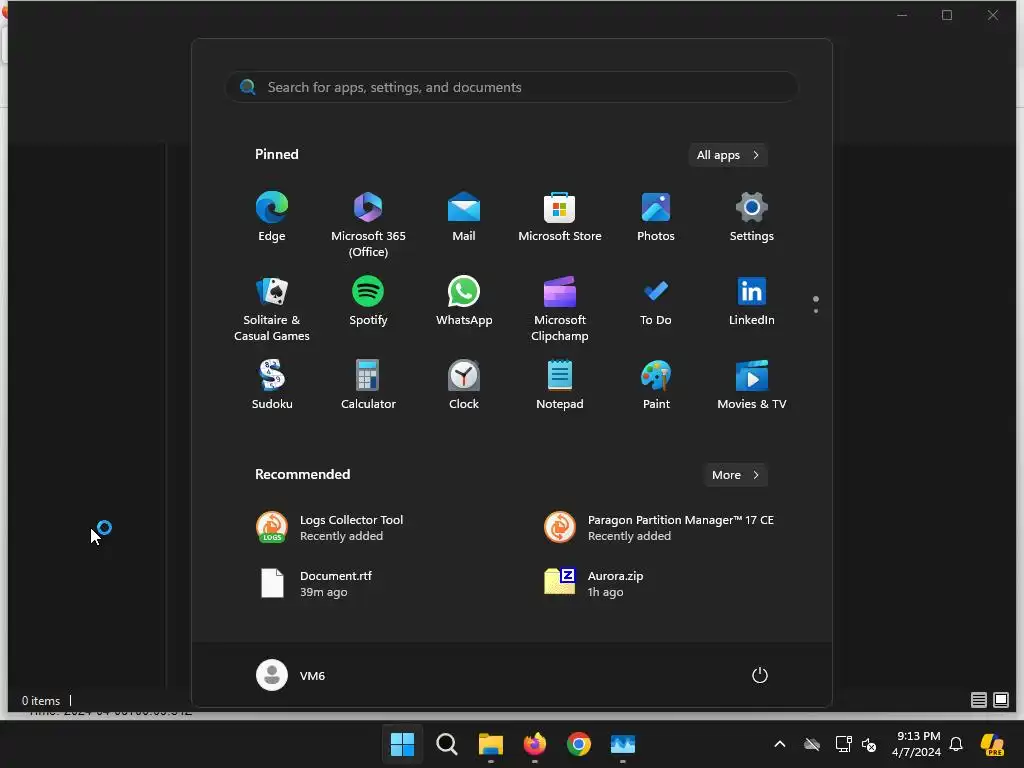Launch the To Do app
This screenshot has height=768, width=1024.
[656, 300]
